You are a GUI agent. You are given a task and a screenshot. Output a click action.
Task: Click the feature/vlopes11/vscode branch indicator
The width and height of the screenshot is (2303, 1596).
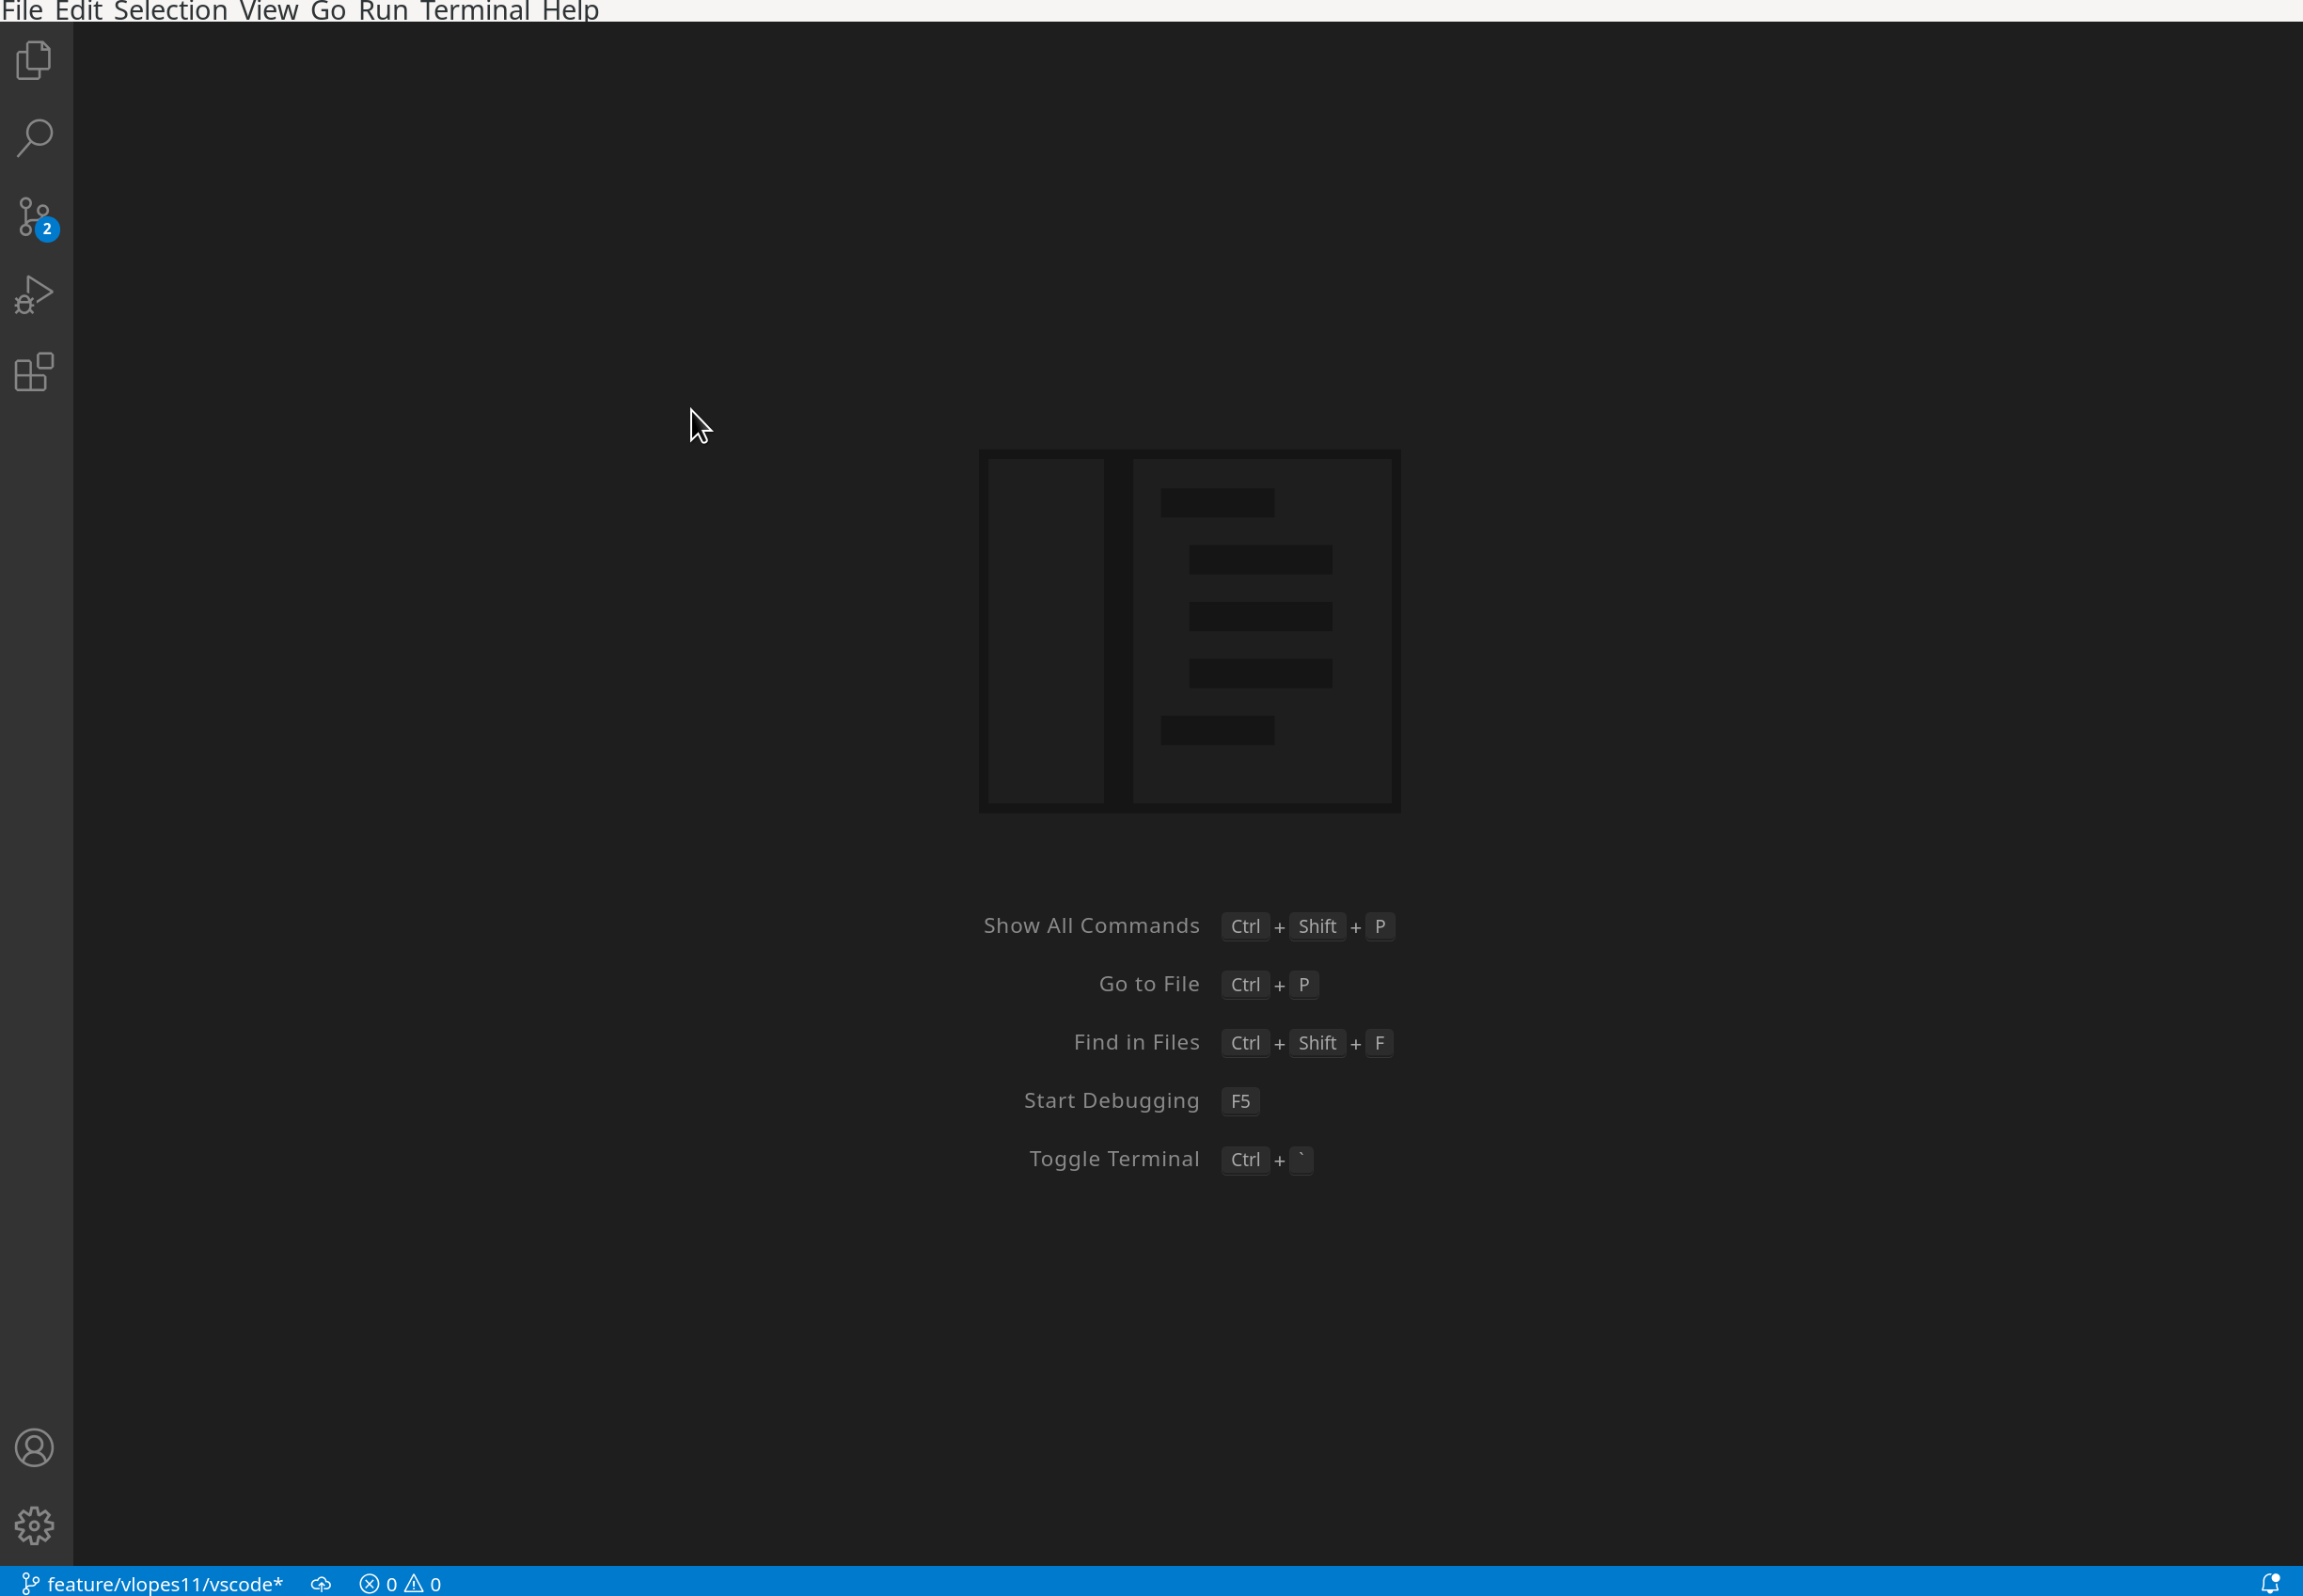coord(153,1583)
